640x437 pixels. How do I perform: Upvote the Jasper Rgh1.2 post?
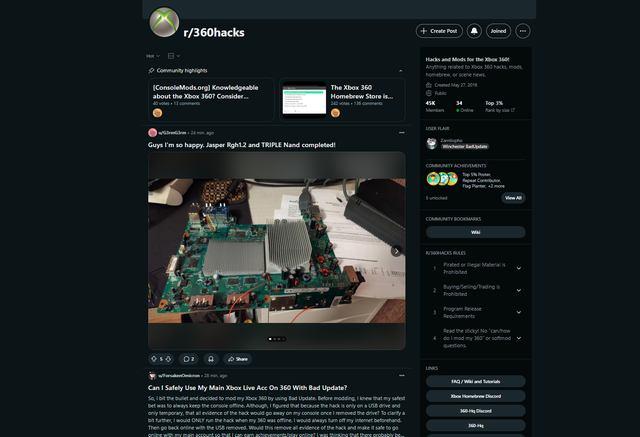point(154,359)
